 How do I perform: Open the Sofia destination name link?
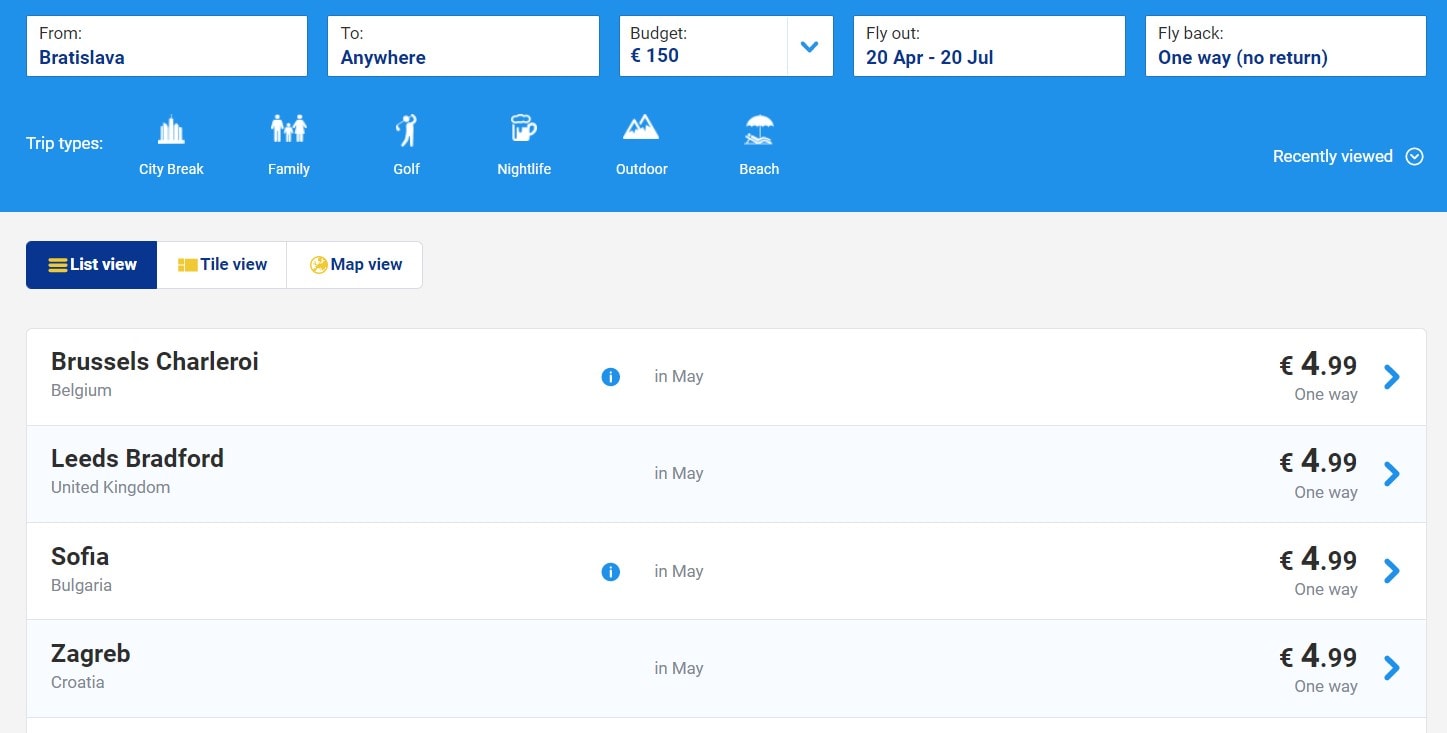[x=80, y=557]
